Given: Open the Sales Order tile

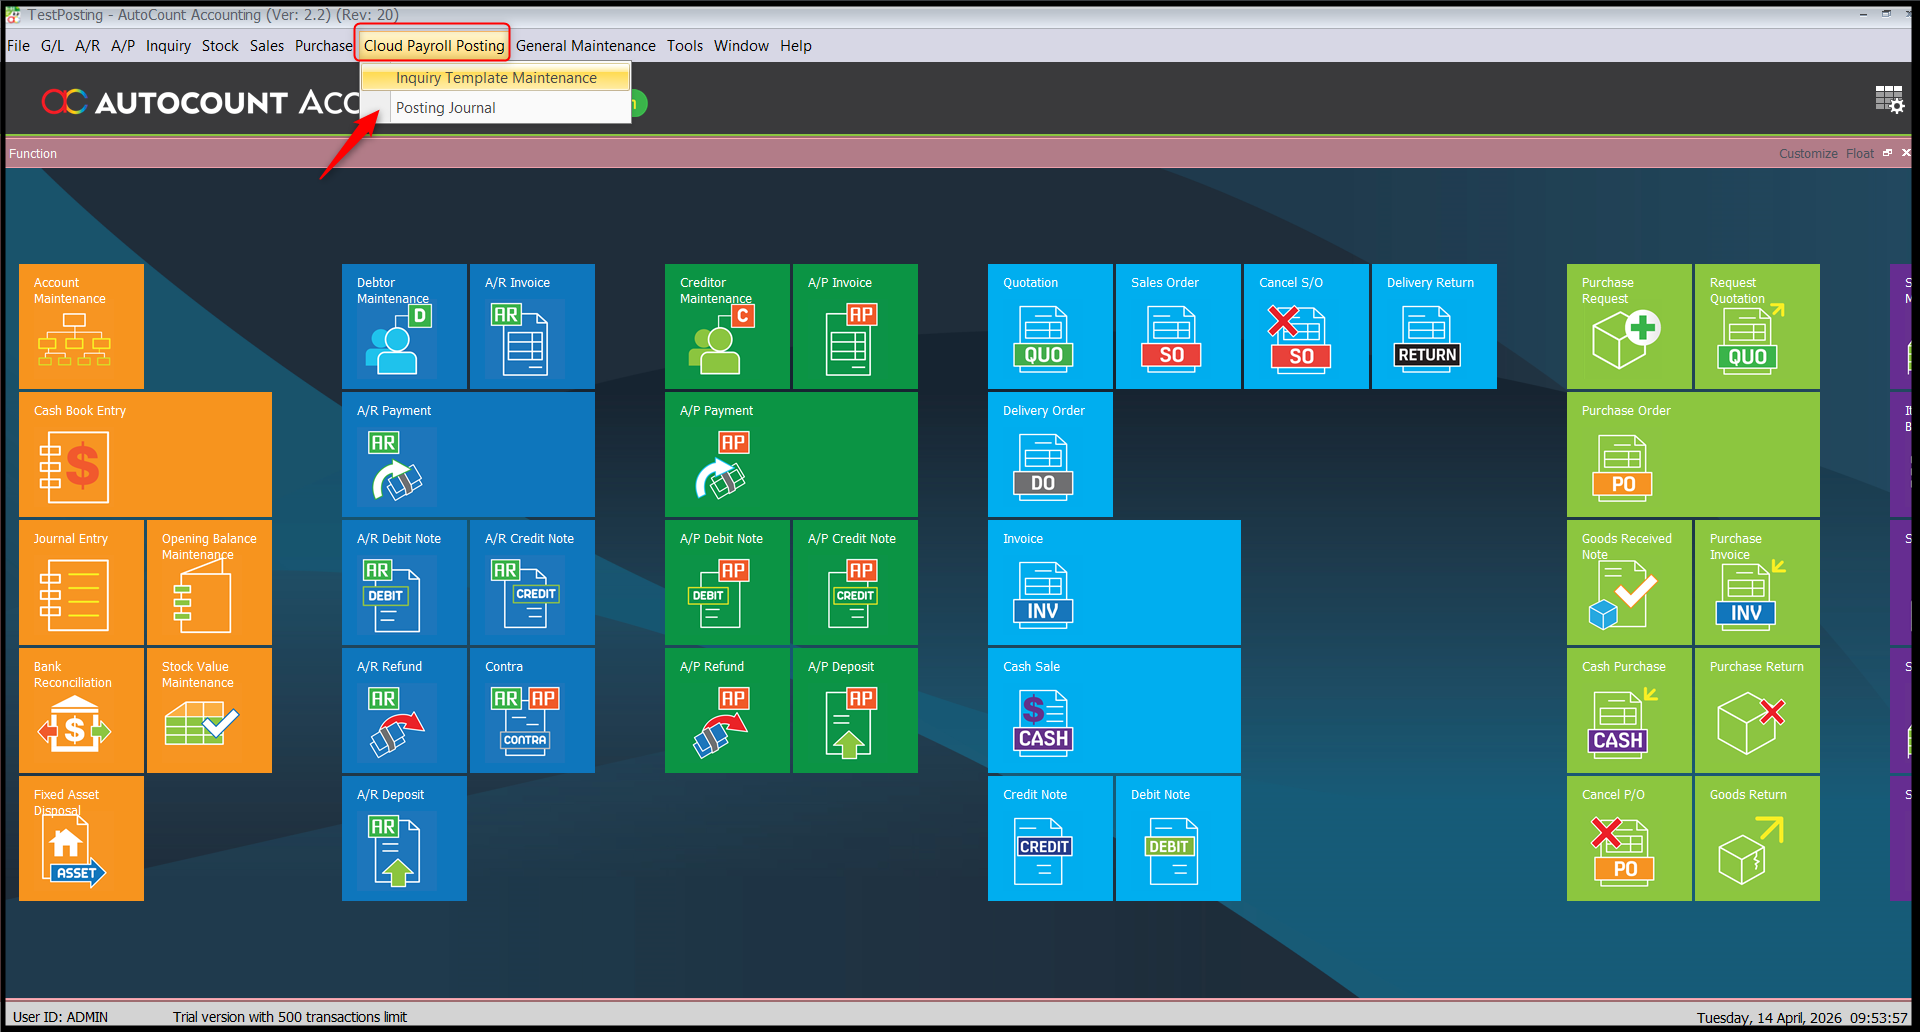Looking at the screenshot, I should click(x=1178, y=326).
